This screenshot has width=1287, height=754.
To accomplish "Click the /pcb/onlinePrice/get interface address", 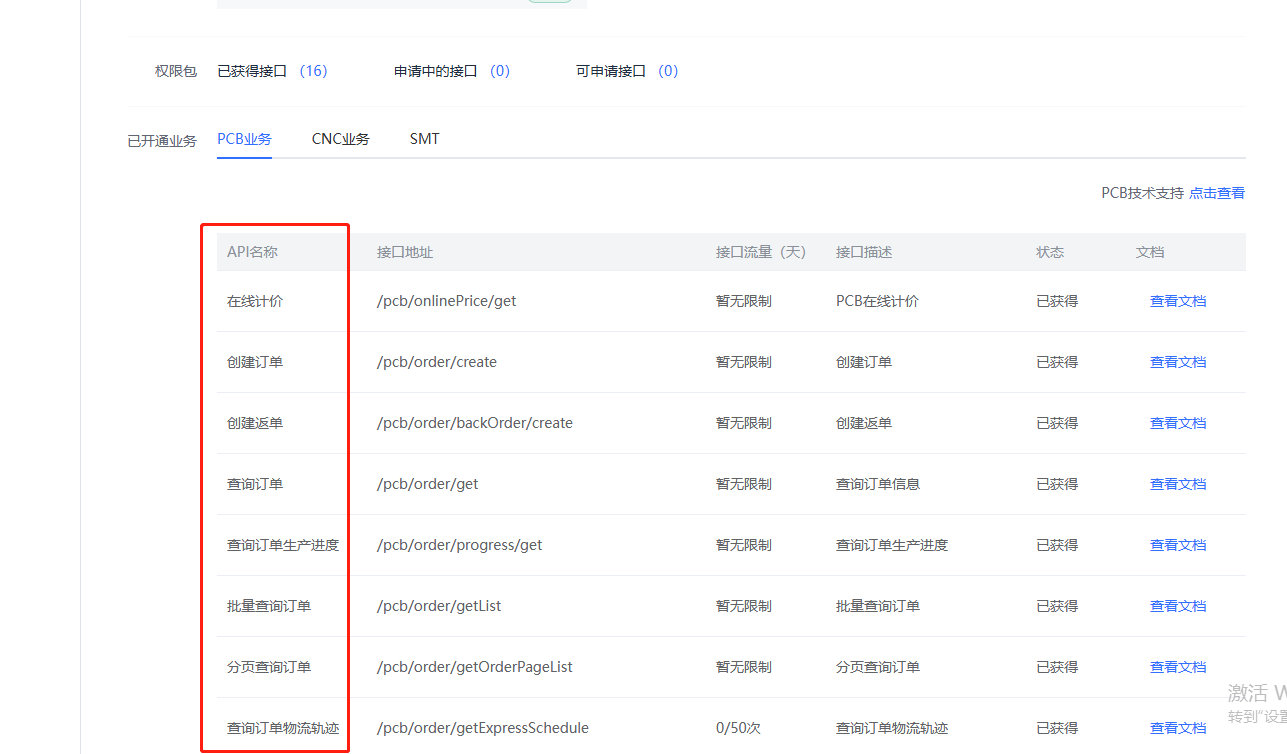I will pyautogui.click(x=446, y=301).
